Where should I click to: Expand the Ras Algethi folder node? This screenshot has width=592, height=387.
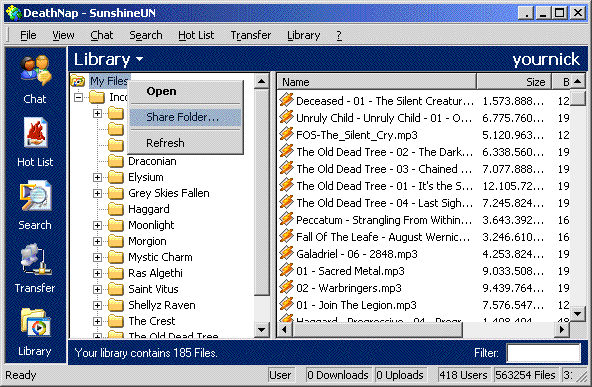pyautogui.click(x=97, y=273)
